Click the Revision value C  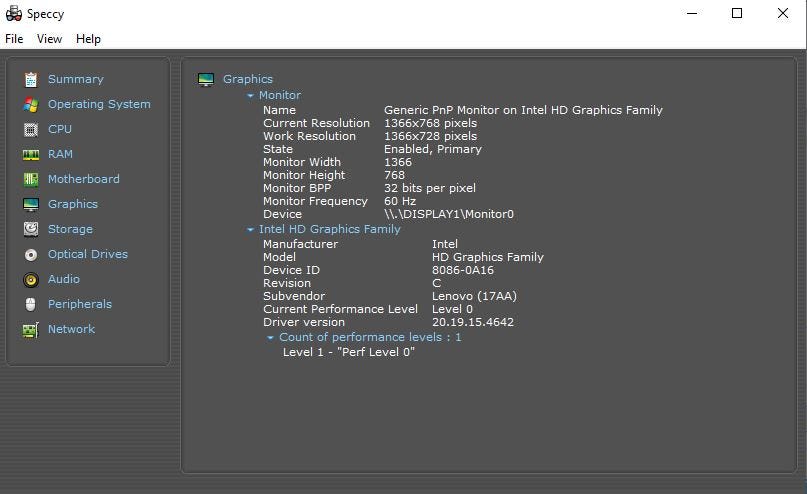coord(436,283)
